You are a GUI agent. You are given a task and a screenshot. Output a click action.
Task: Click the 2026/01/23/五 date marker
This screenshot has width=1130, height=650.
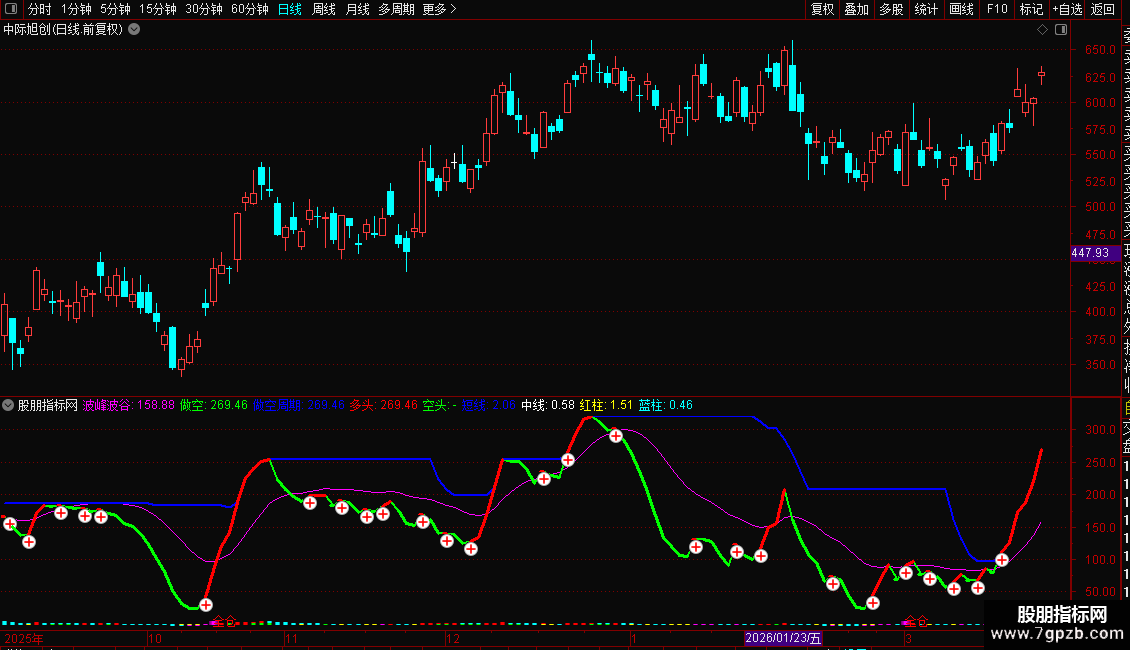tap(783, 638)
